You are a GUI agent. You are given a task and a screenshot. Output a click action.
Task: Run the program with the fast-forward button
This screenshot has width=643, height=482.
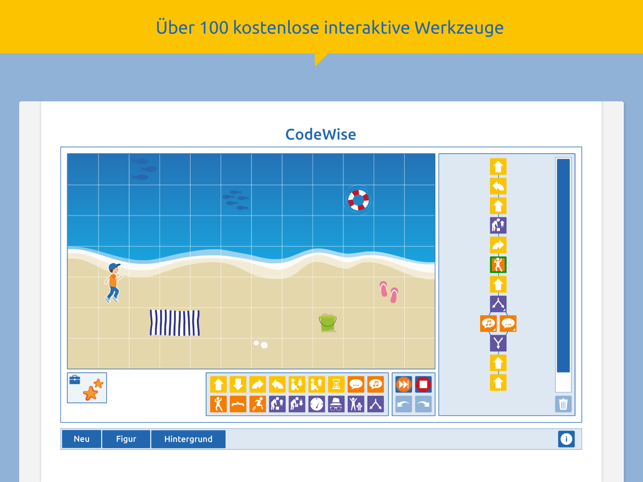click(404, 385)
